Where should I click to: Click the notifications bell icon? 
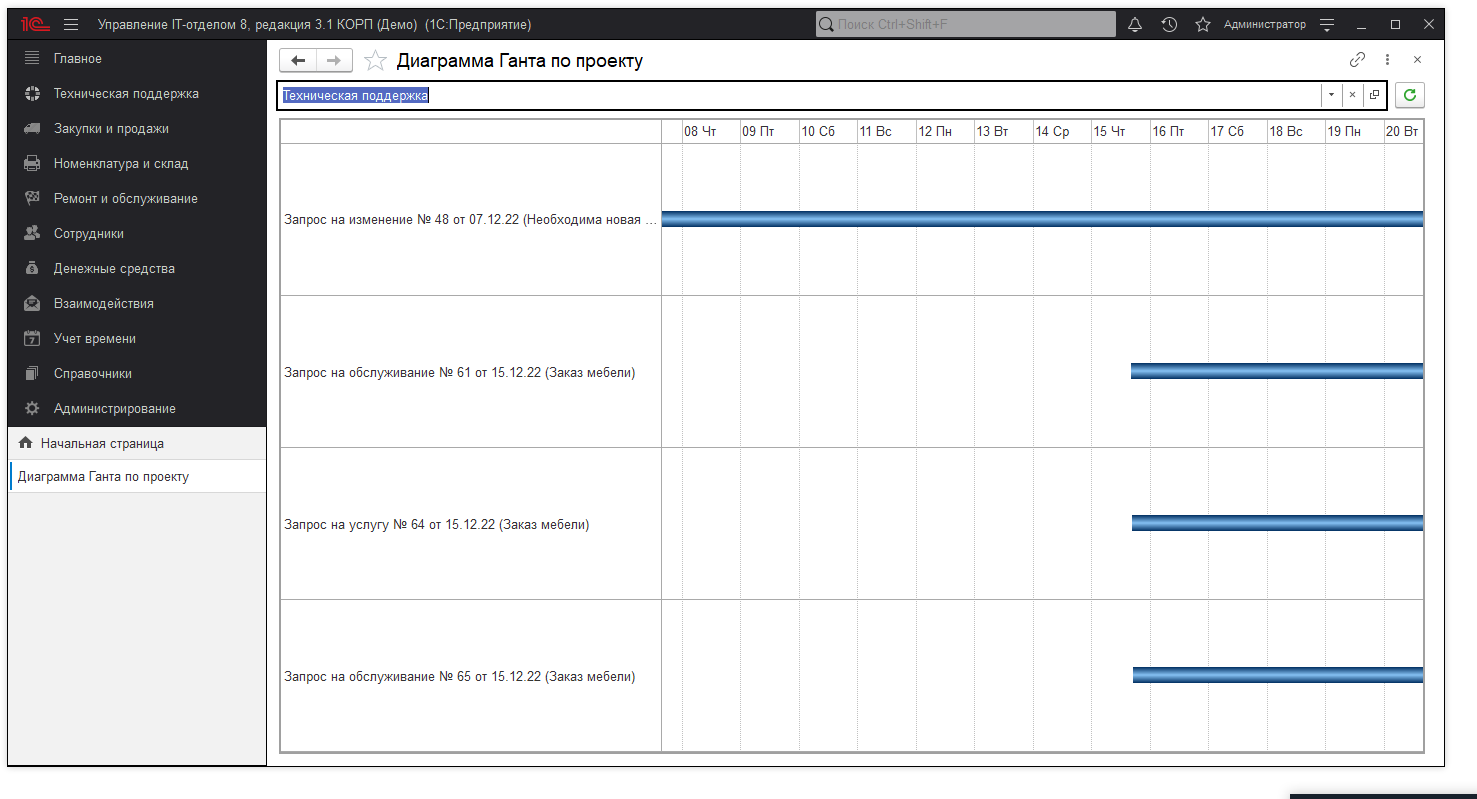click(x=1134, y=24)
